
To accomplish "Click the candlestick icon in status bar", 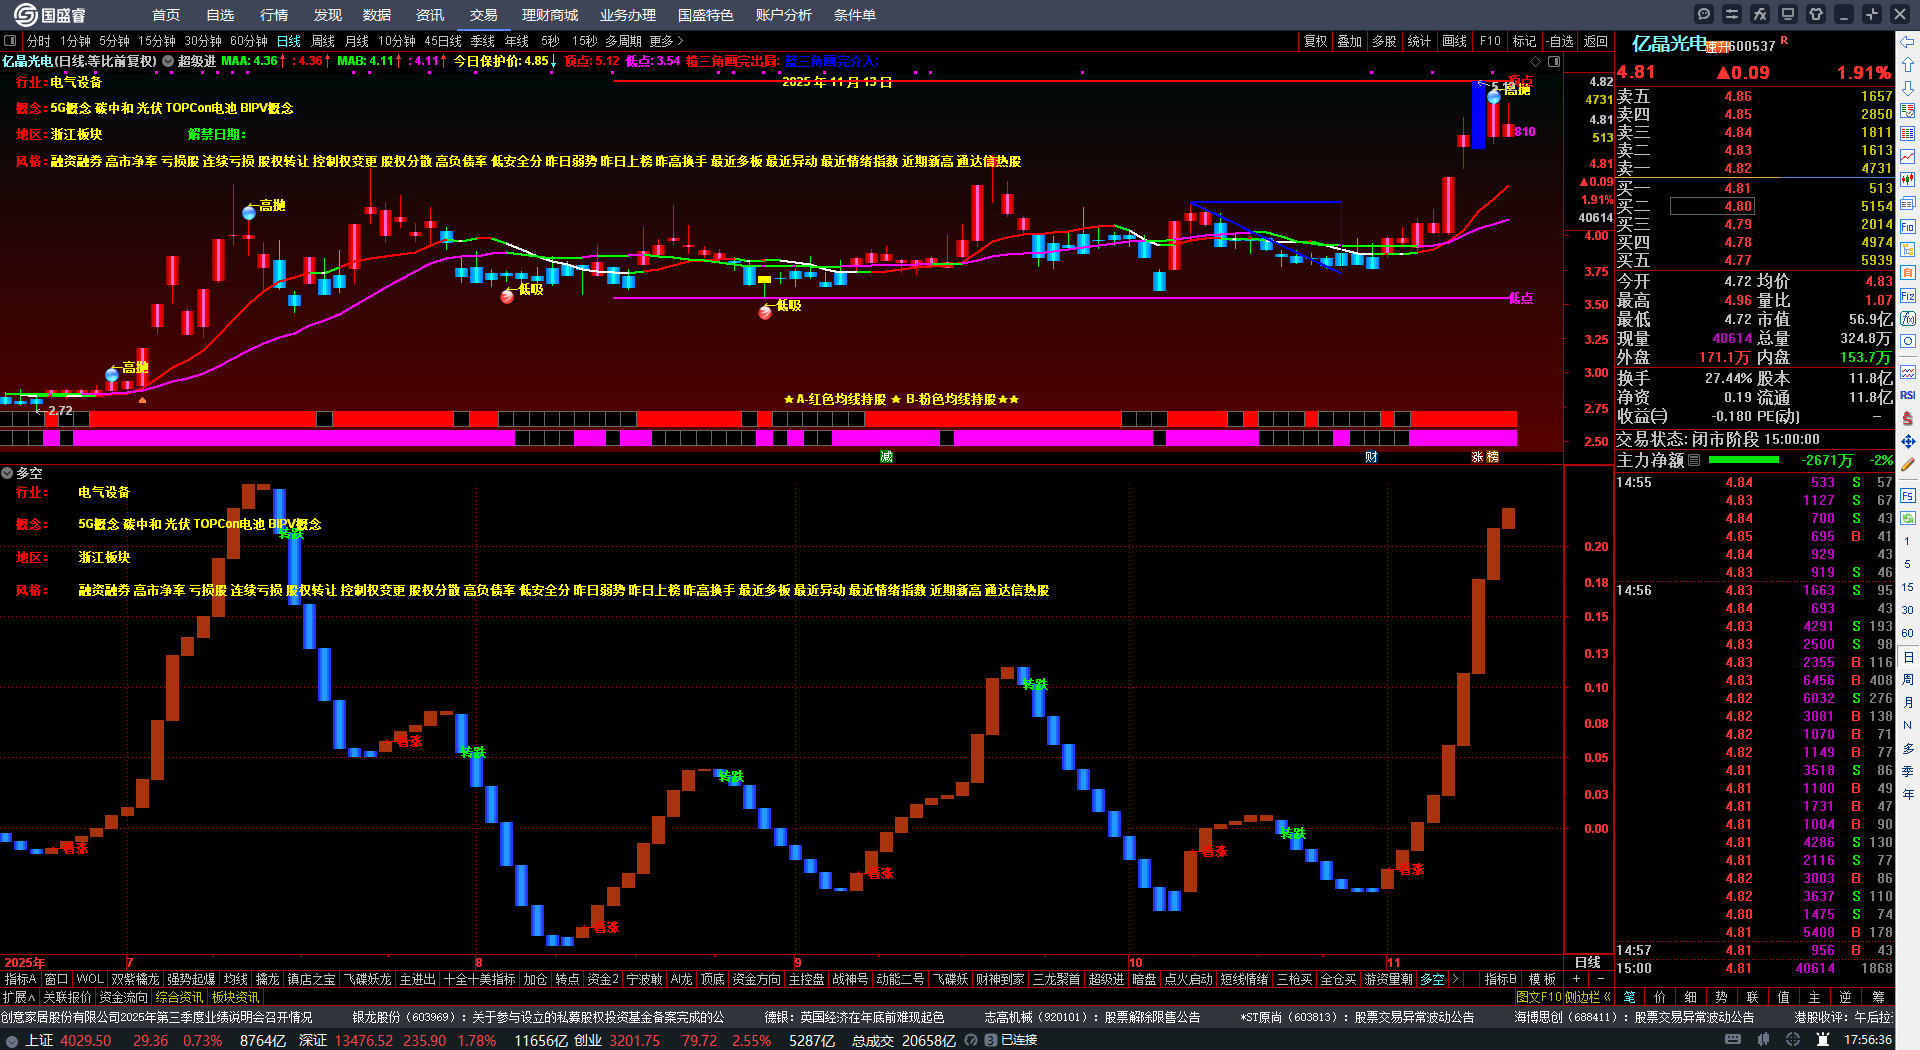I will [1764, 1040].
